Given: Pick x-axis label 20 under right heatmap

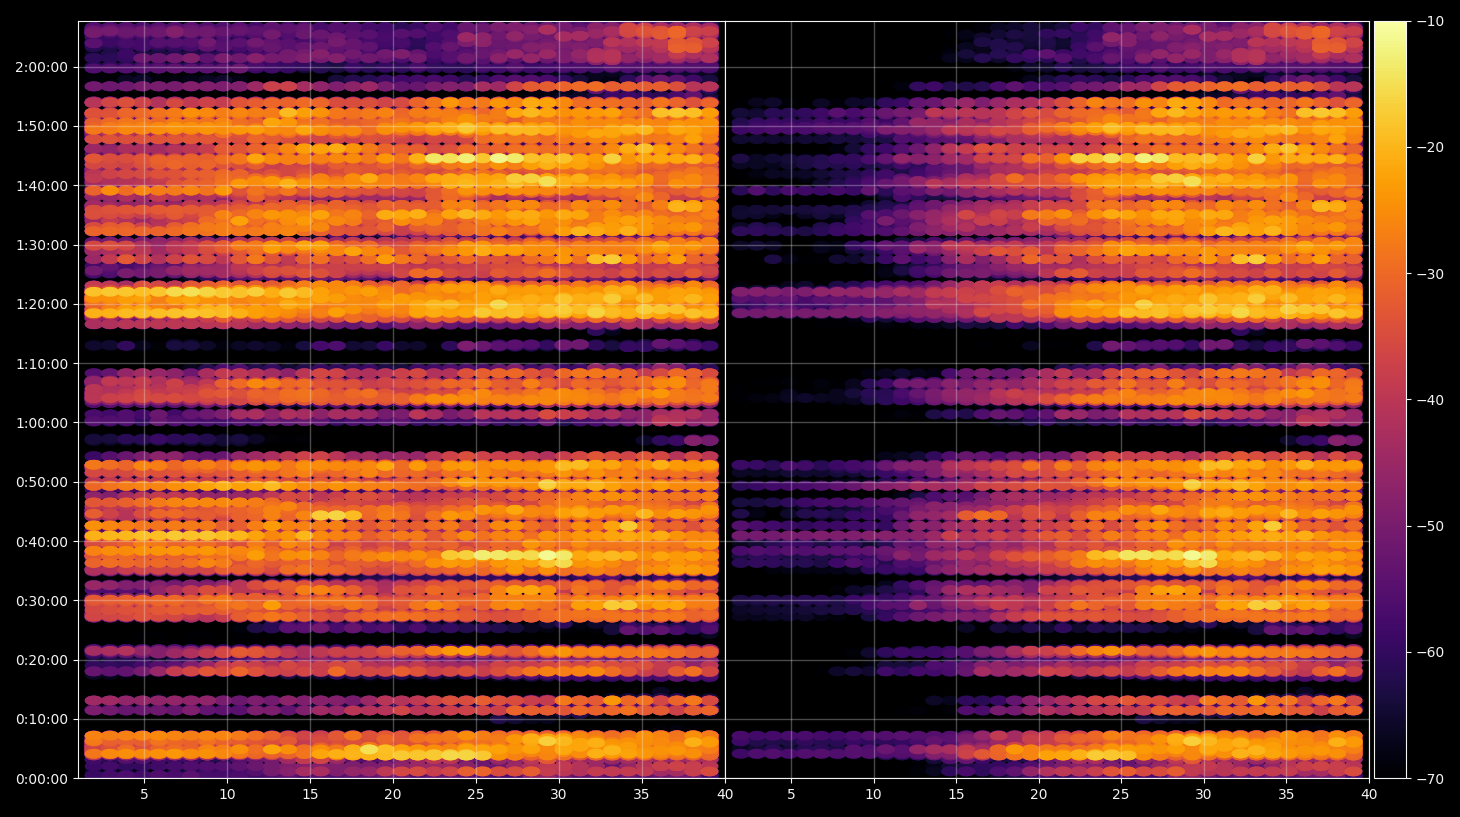Looking at the screenshot, I should 1039,795.
